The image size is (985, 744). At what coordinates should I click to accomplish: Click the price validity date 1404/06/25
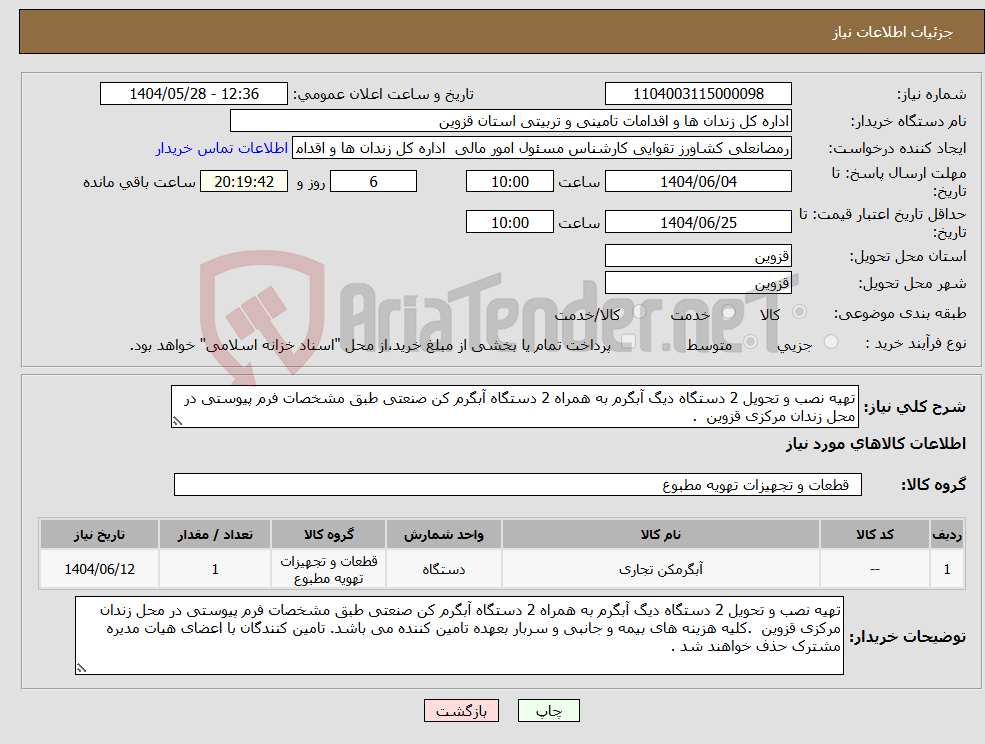[x=698, y=222]
